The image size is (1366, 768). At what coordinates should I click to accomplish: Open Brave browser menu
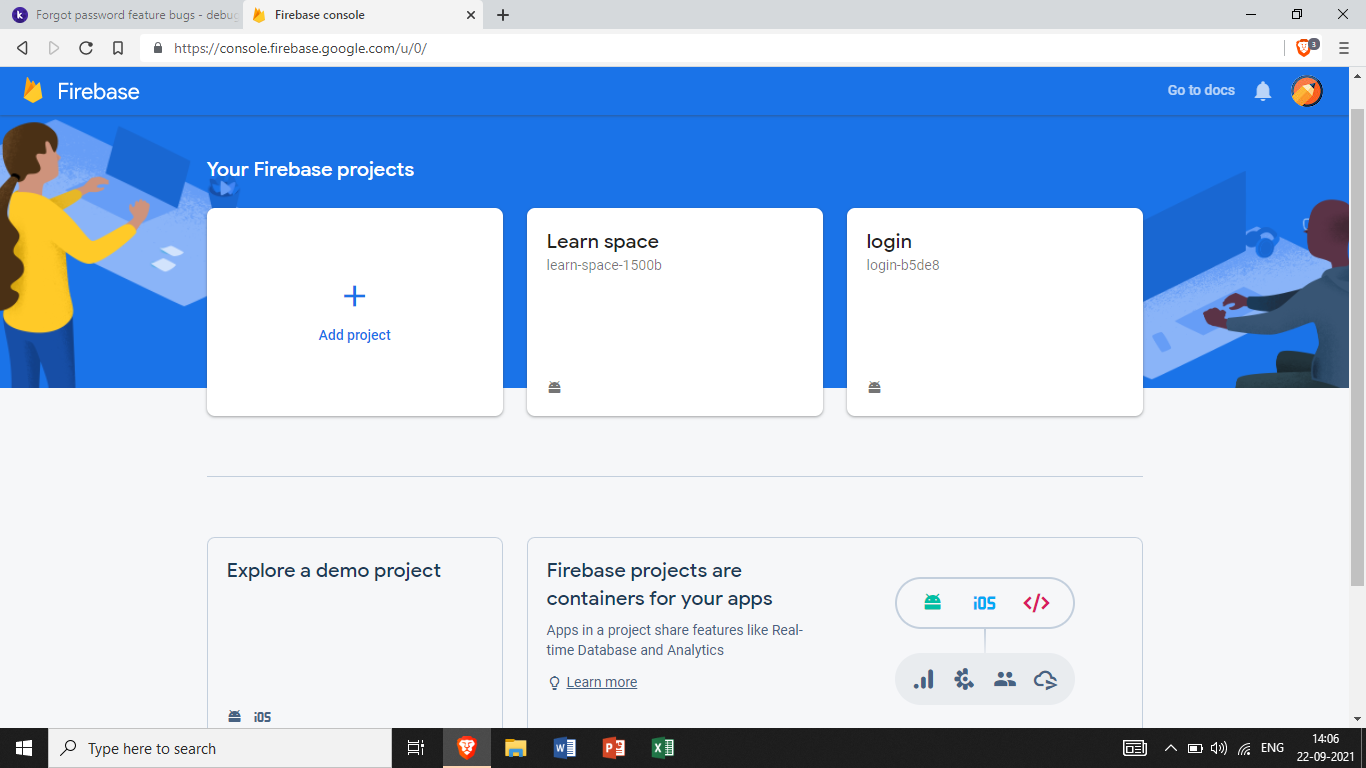pyautogui.click(x=1344, y=48)
